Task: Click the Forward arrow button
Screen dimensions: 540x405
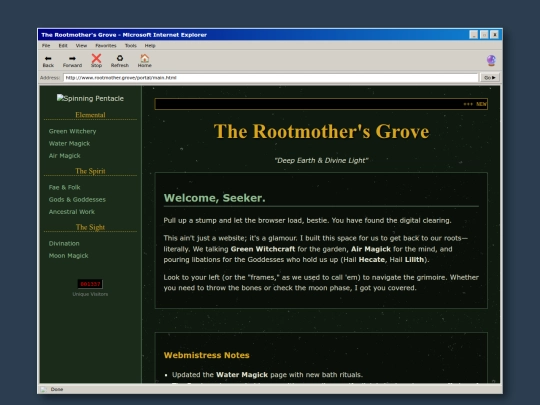Action: click(x=72, y=61)
